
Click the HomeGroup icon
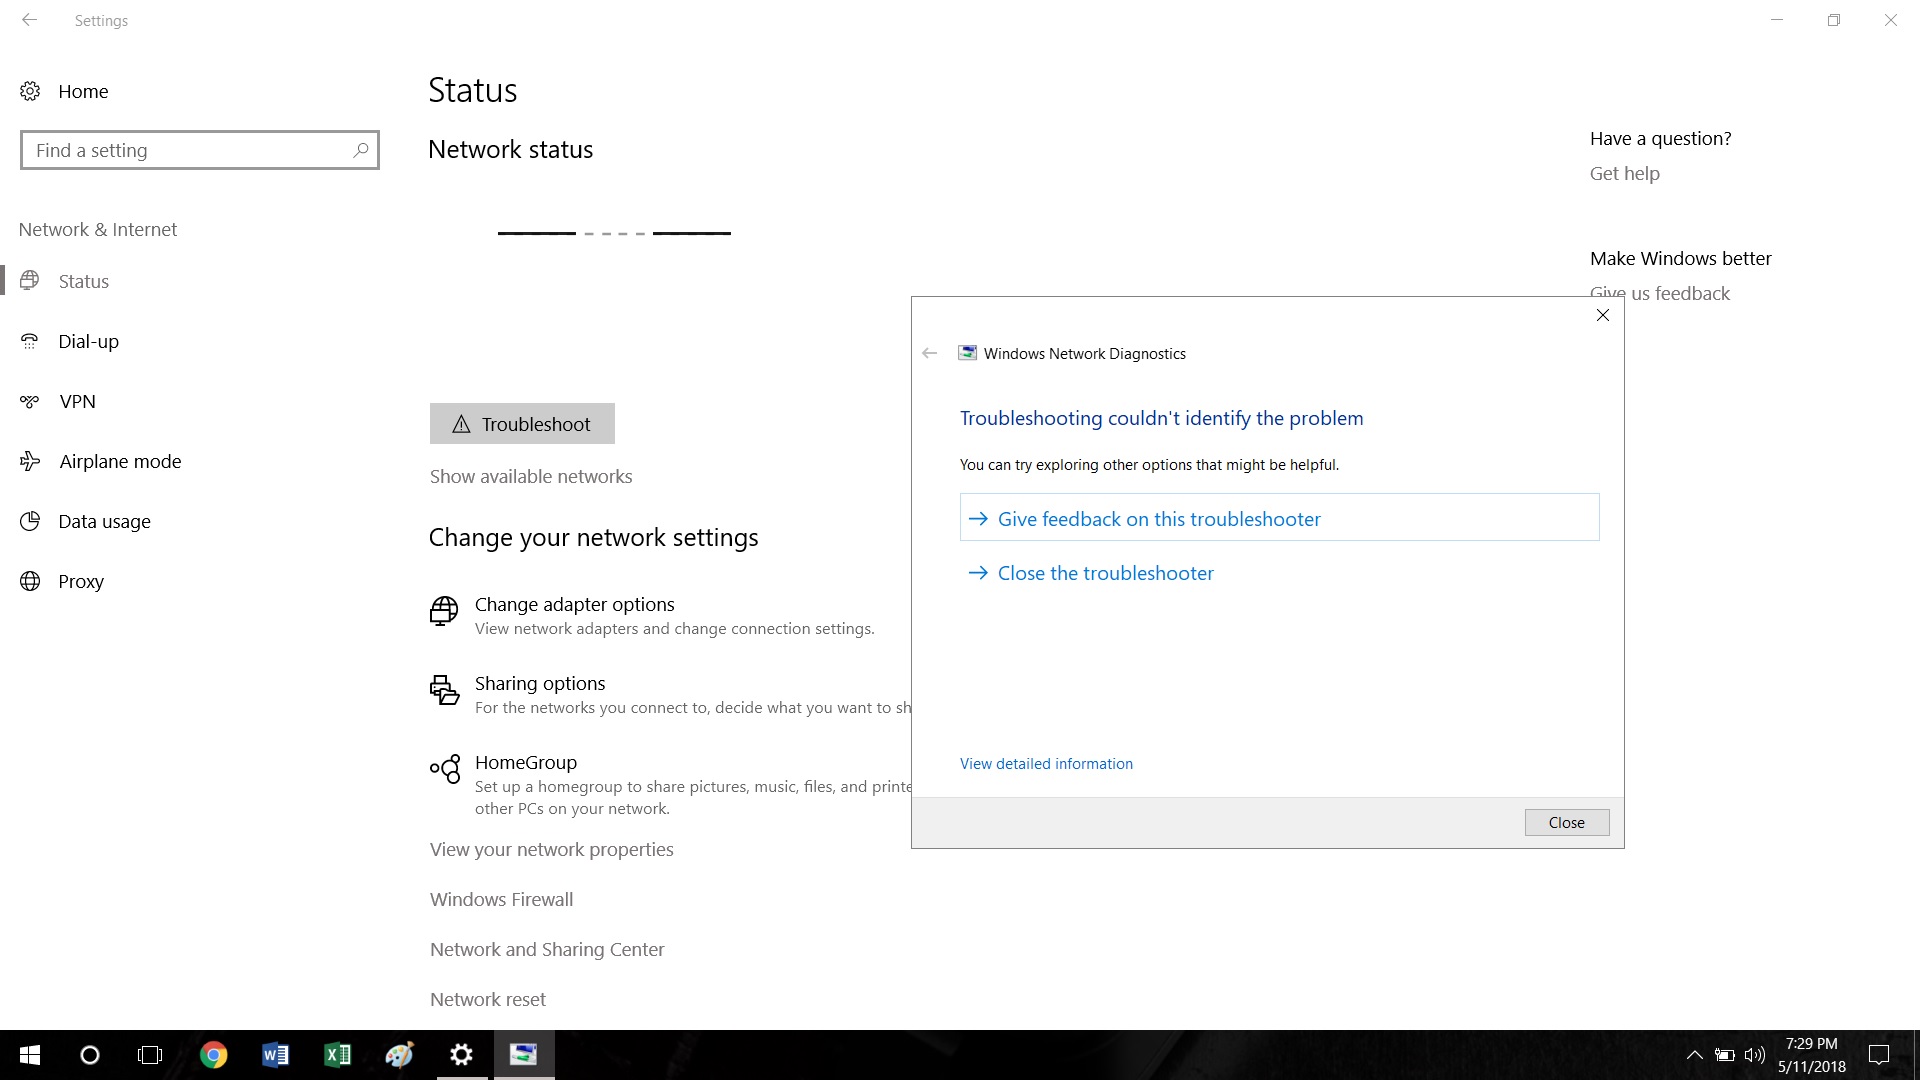(445, 769)
